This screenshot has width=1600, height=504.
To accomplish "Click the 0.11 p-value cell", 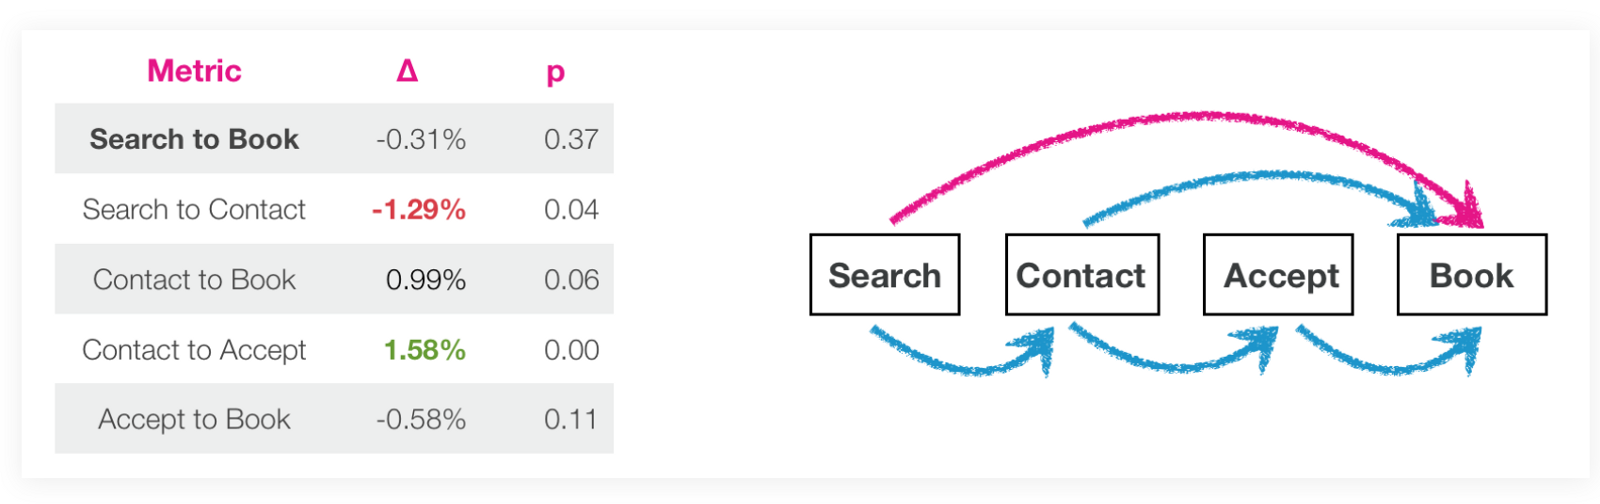I will pos(571,419).
